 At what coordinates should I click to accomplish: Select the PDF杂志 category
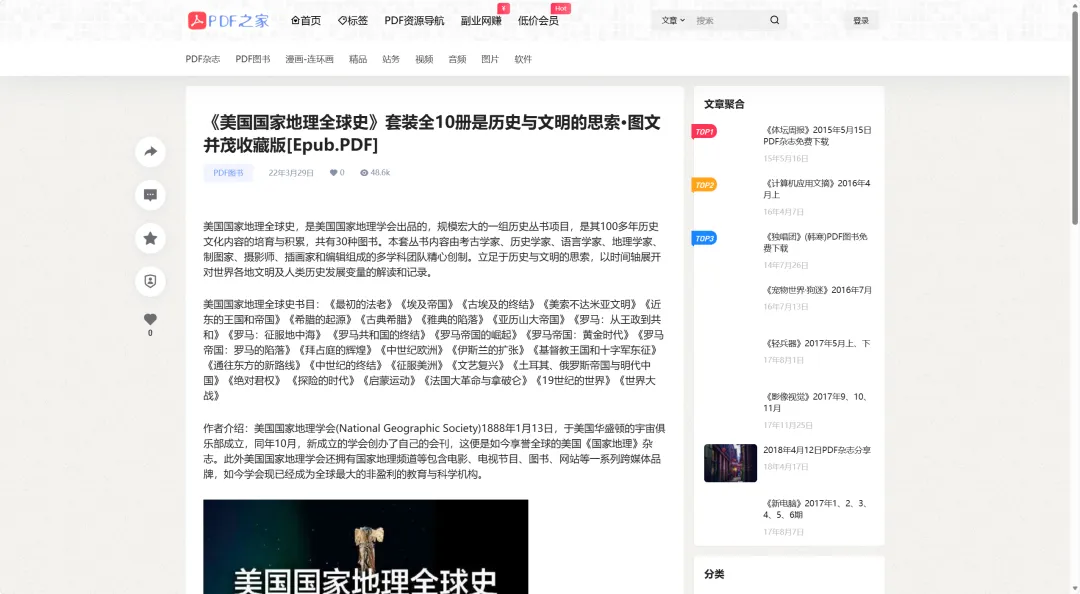point(202,59)
